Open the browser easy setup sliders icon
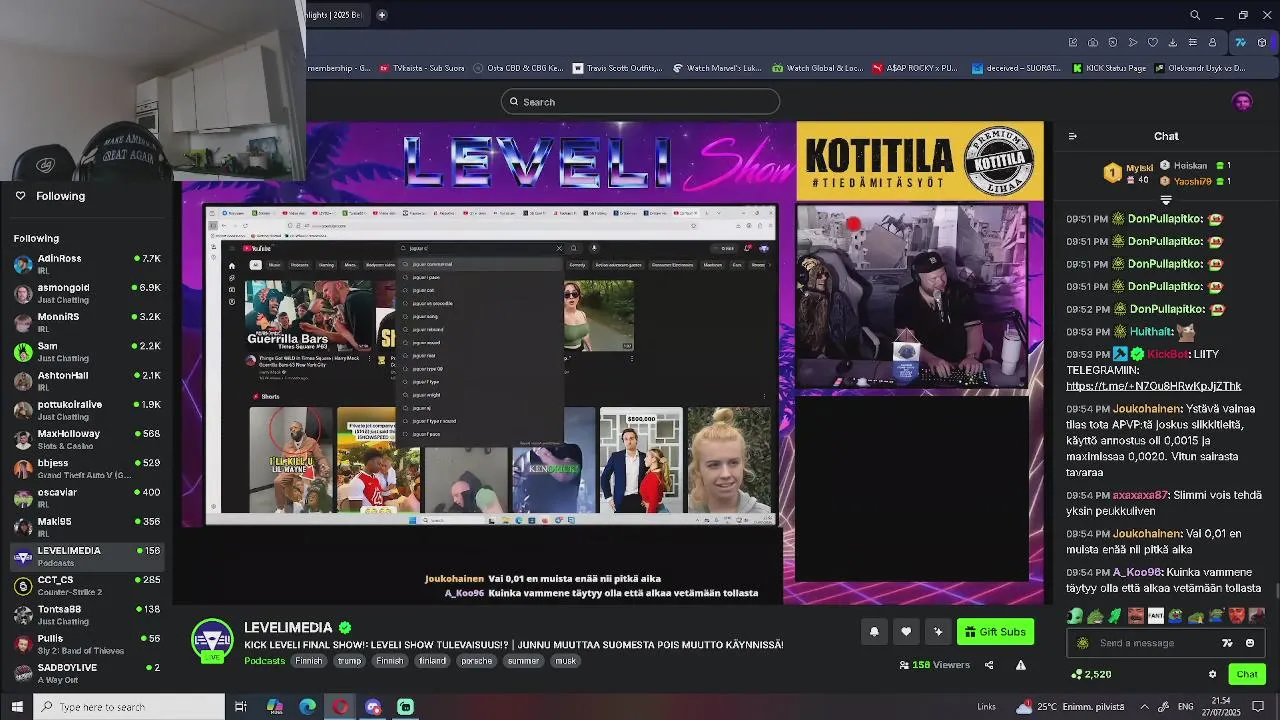 pos(1192,42)
